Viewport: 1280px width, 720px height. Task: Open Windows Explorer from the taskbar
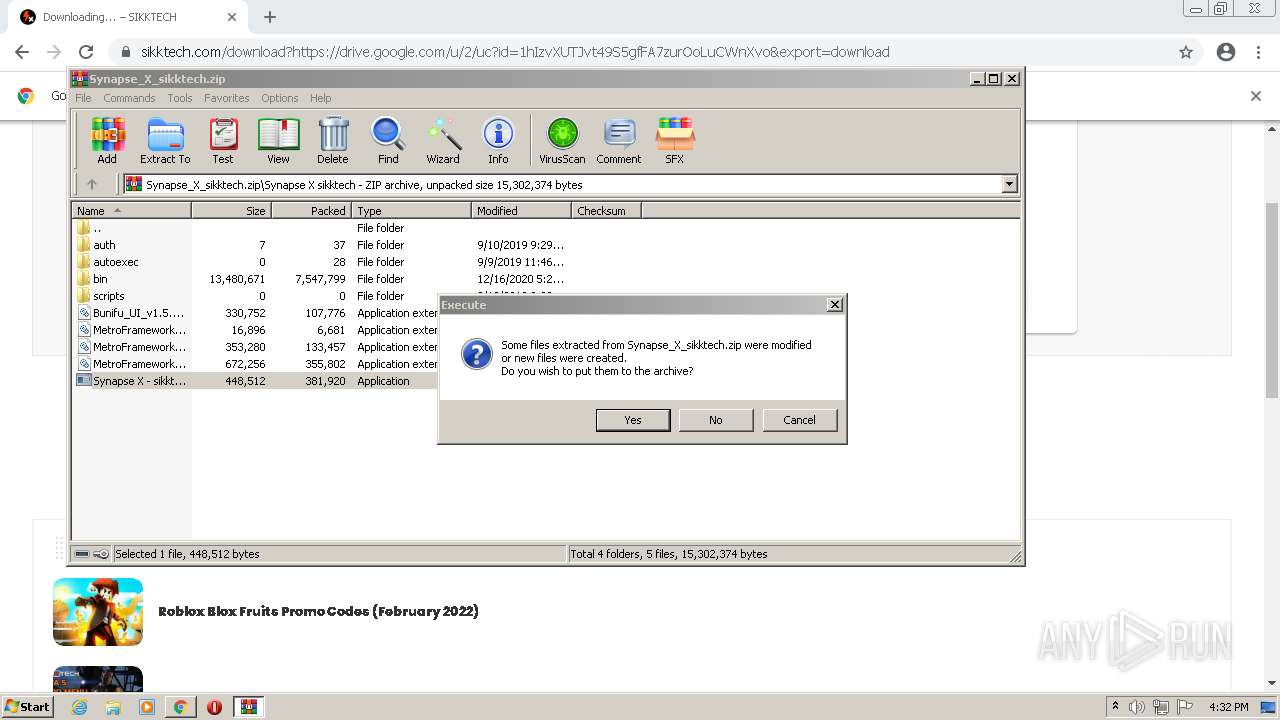tap(113, 707)
